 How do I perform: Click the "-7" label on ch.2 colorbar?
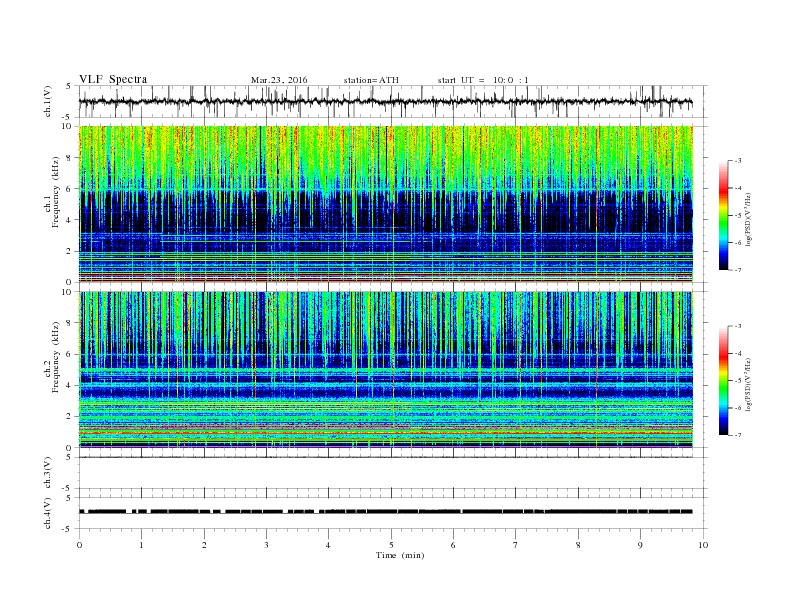pos(738,435)
